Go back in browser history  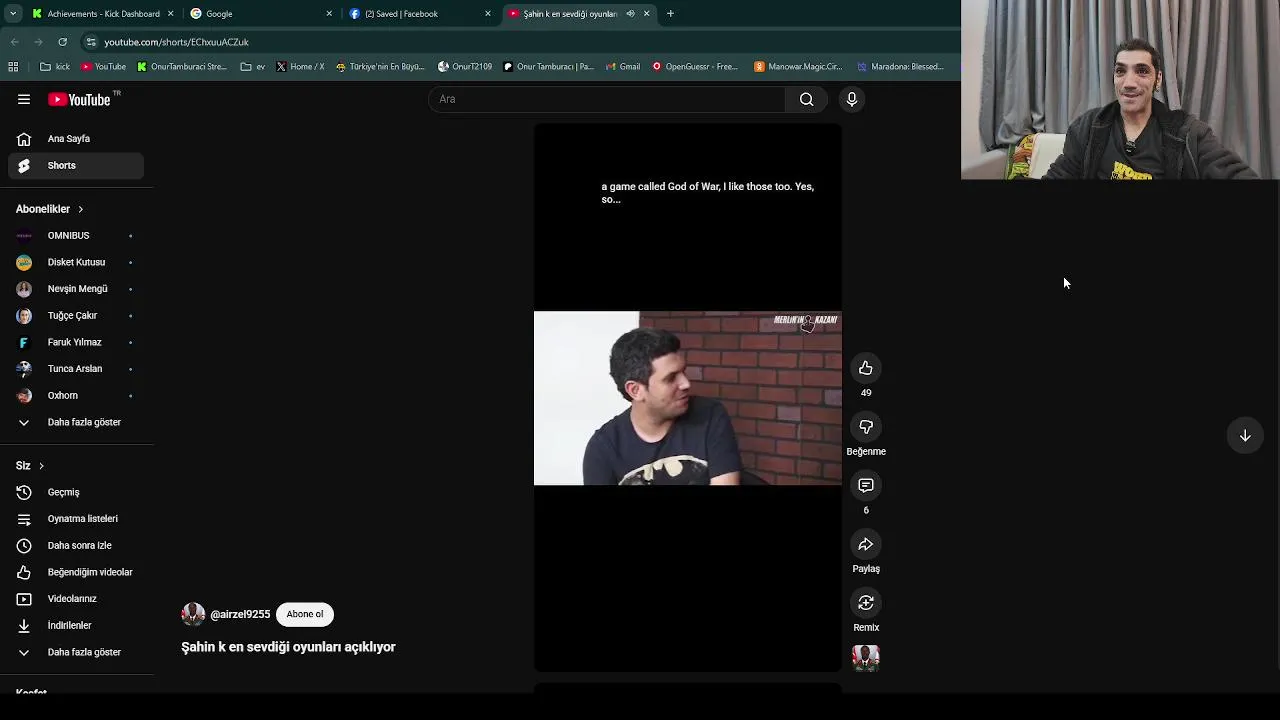(14, 42)
